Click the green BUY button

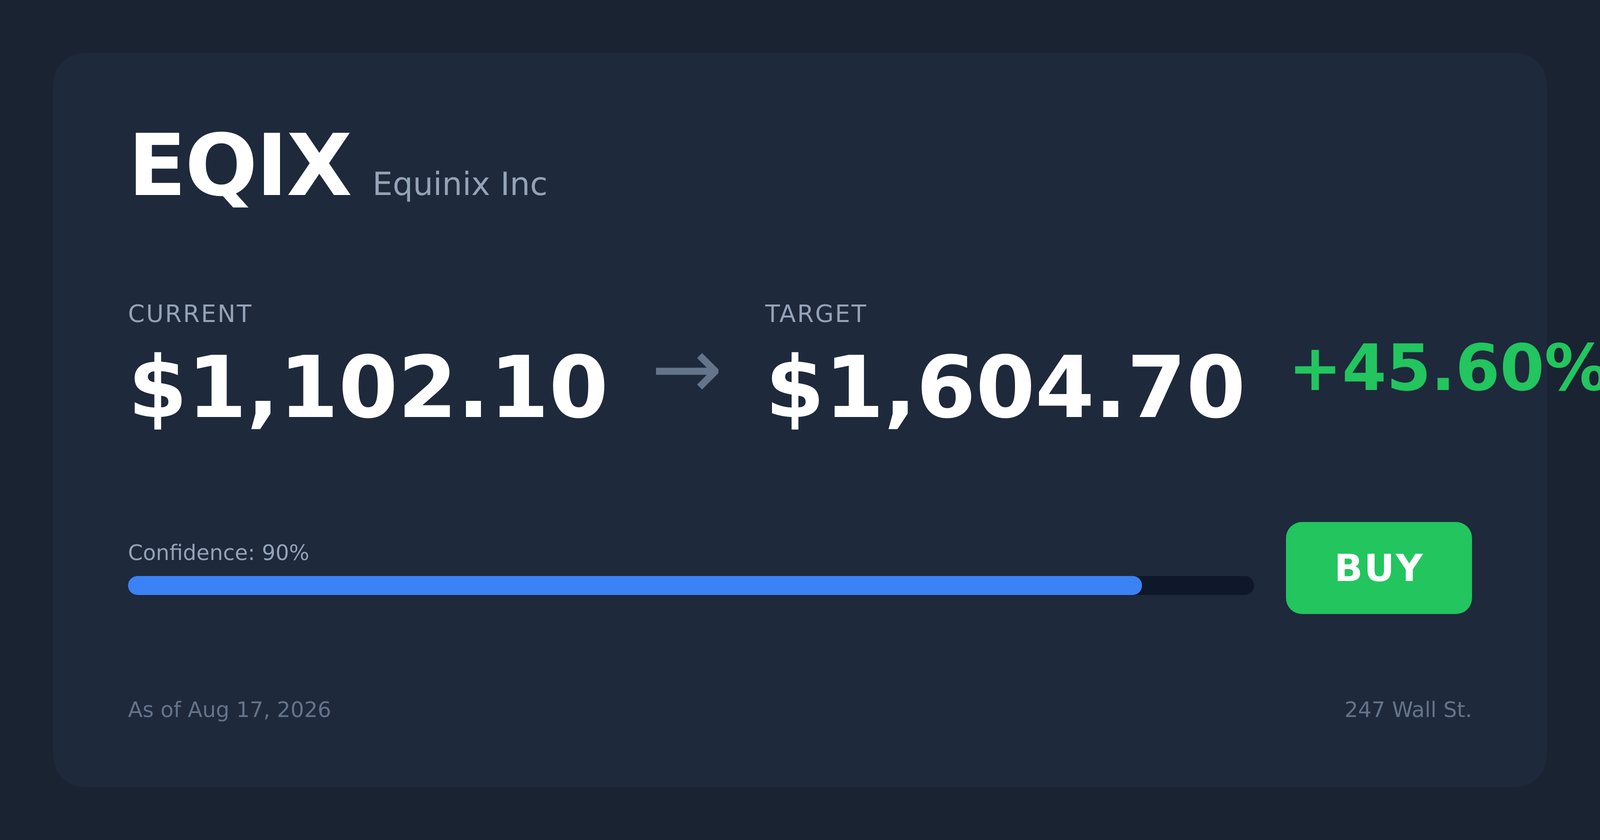pos(1378,568)
